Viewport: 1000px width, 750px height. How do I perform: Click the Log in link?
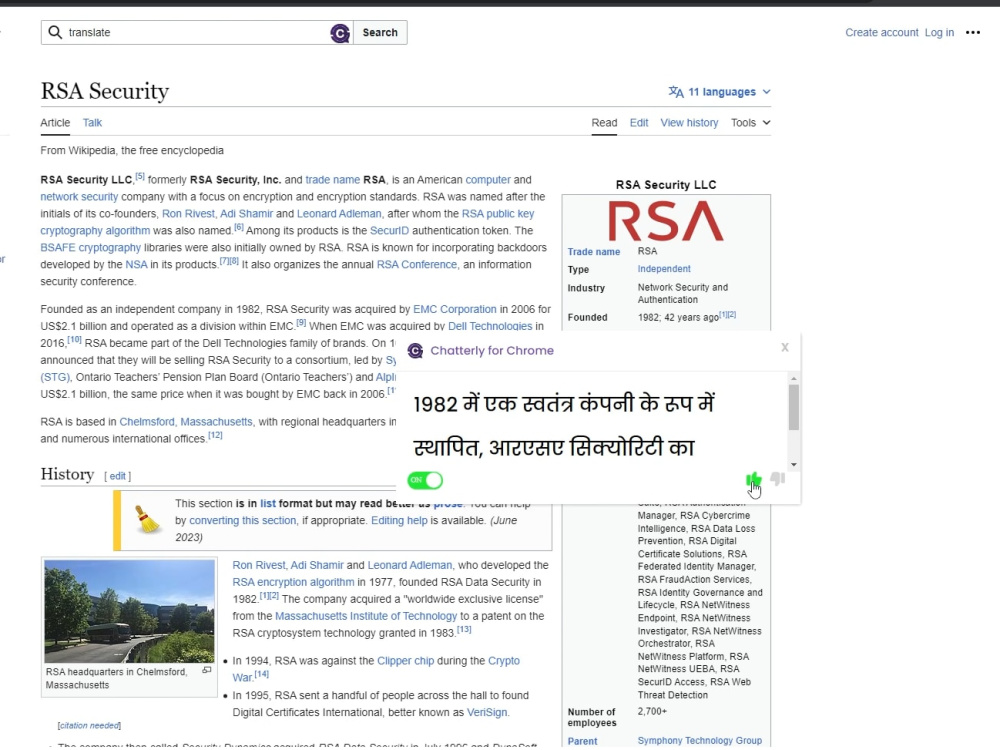[x=939, y=33]
